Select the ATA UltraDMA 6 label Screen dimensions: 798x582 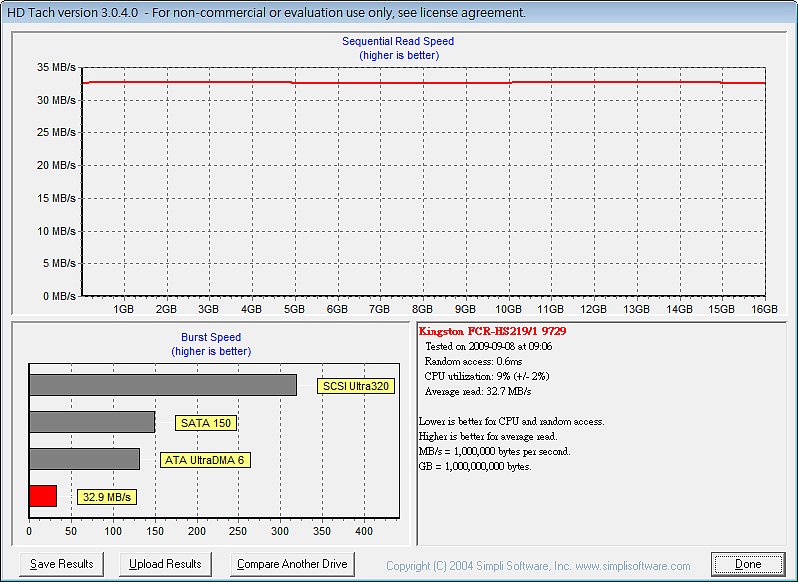click(205, 460)
